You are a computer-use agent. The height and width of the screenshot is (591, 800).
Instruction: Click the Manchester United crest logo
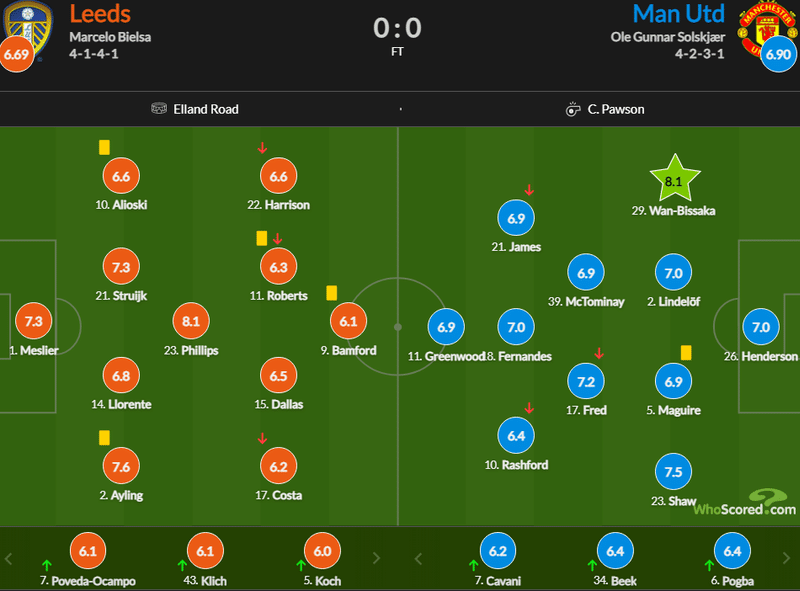[x=768, y=28]
